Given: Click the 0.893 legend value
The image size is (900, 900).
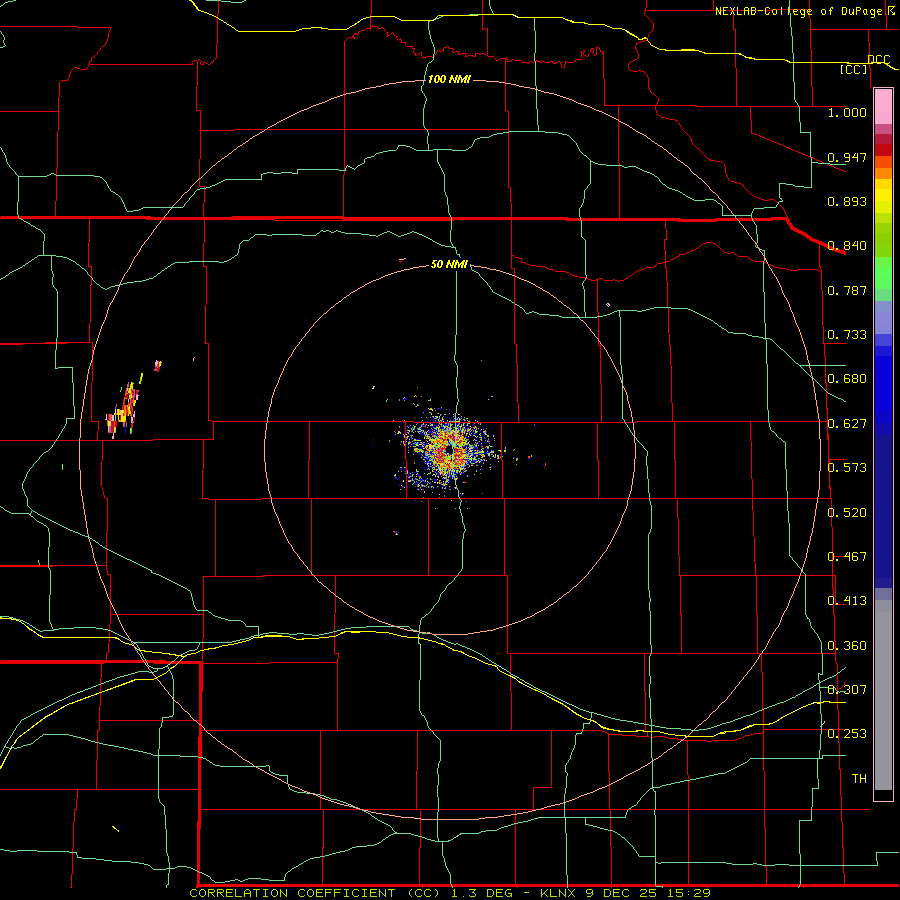Looking at the screenshot, I should [x=847, y=201].
